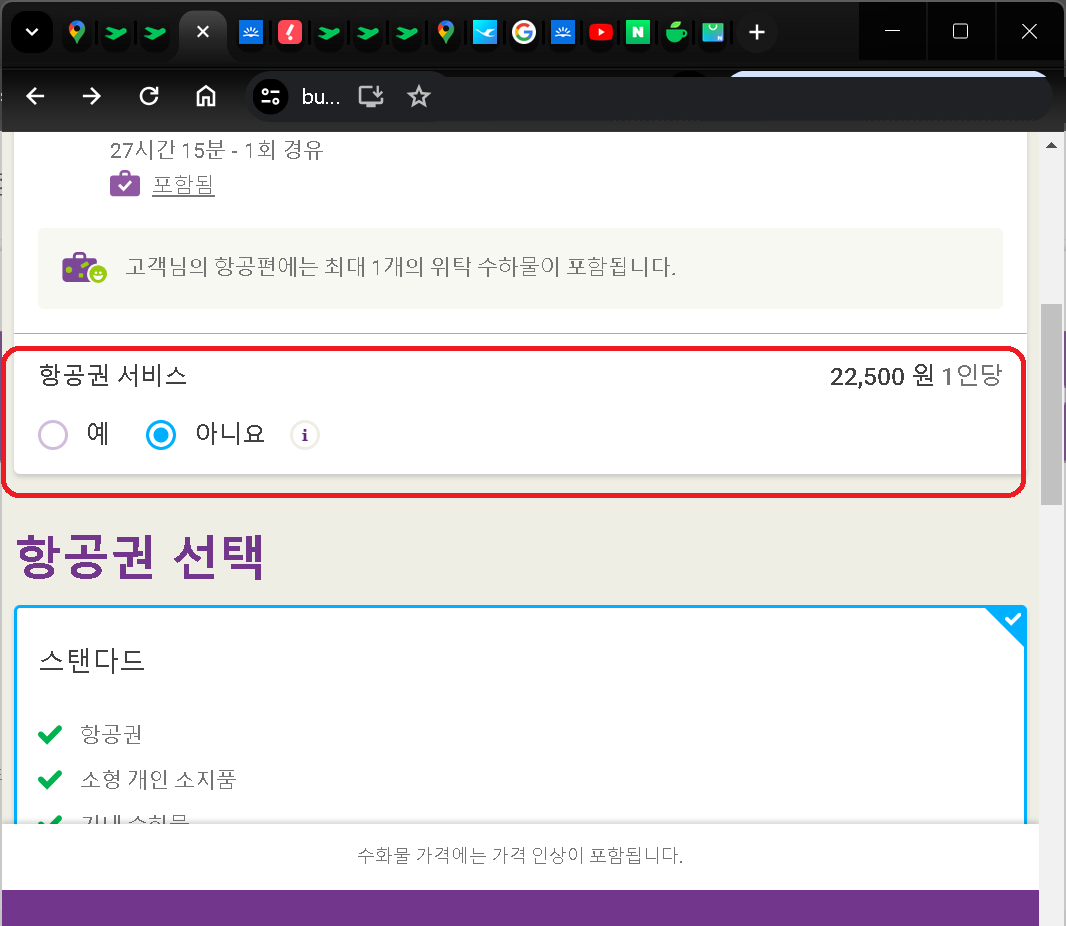The height and width of the screenshot is (926, 1066).
Task: Click the green check beside 소형 개인 소지품
Action: 50,779
